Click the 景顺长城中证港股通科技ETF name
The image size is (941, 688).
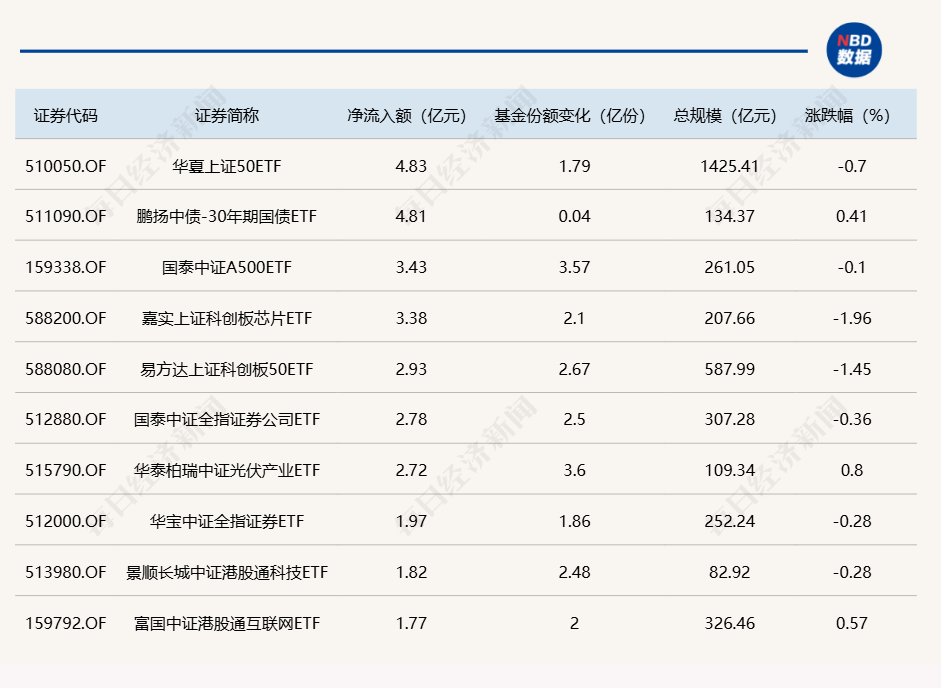[227, 573]
